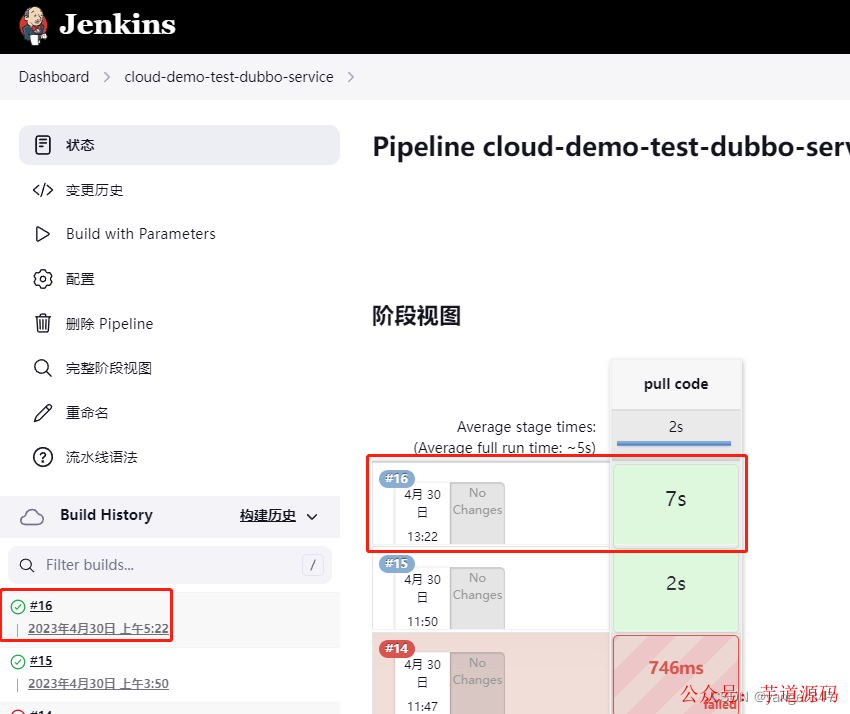Open build #15 timestamp 上午3:50 link

click(98, 684)
